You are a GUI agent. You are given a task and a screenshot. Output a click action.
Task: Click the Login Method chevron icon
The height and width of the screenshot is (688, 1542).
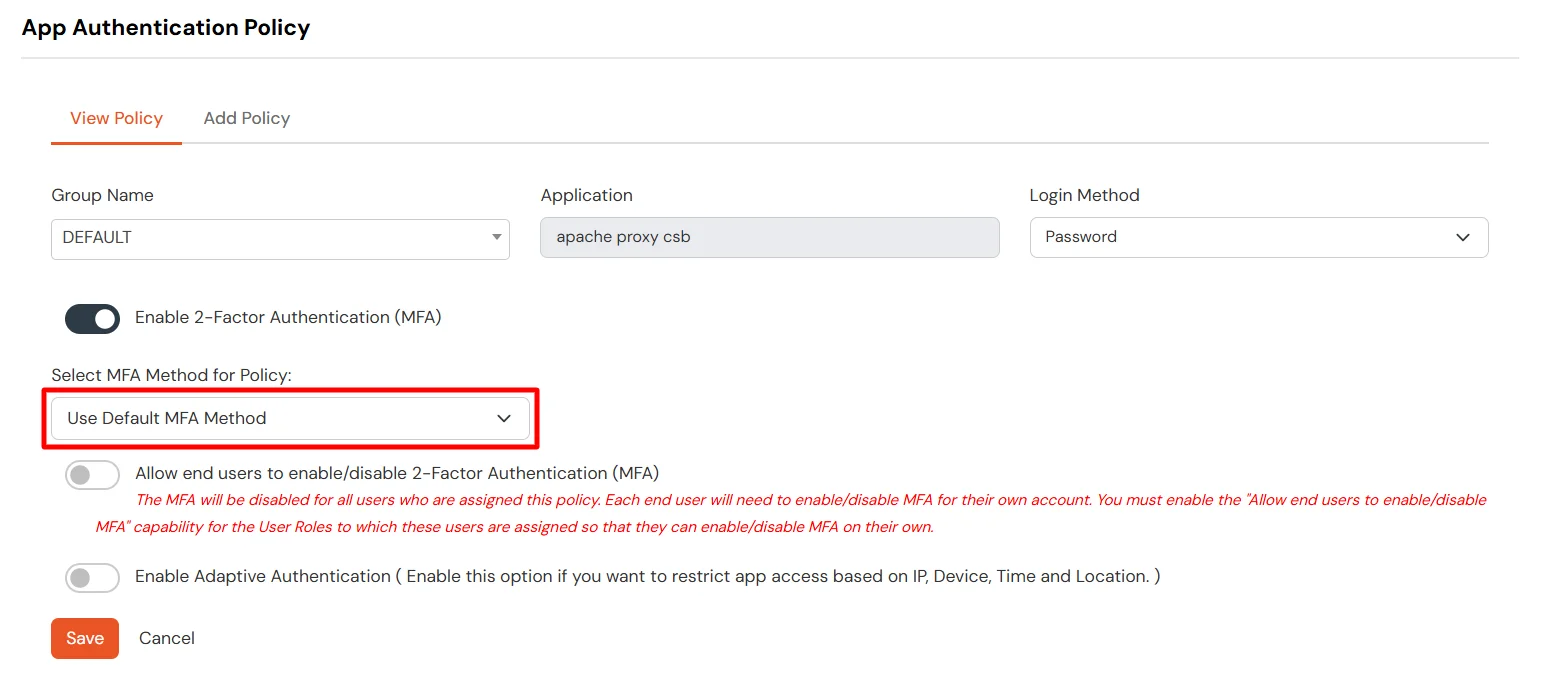click(x=1463, y=238)
